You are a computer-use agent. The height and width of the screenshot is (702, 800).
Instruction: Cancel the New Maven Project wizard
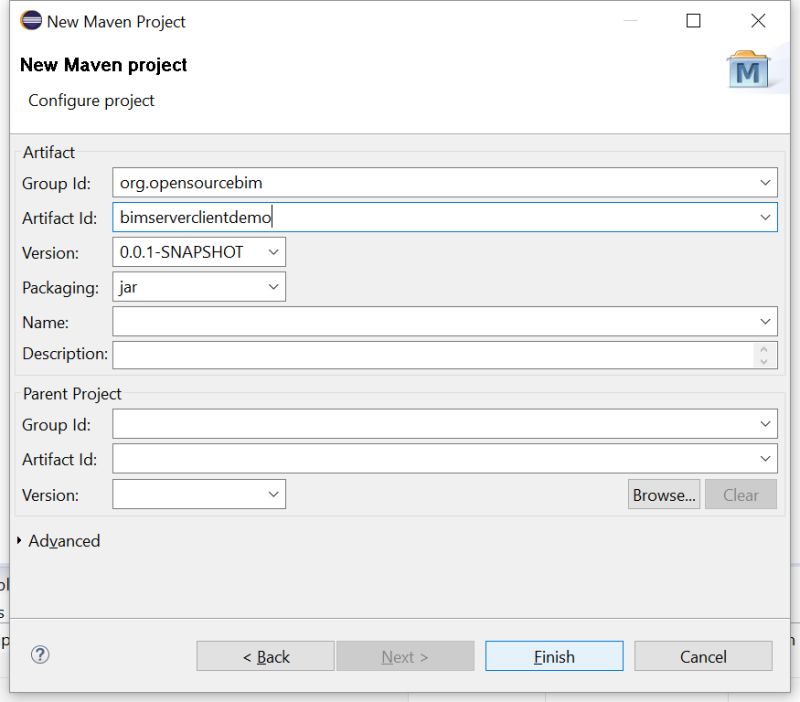tap(702, 656)
